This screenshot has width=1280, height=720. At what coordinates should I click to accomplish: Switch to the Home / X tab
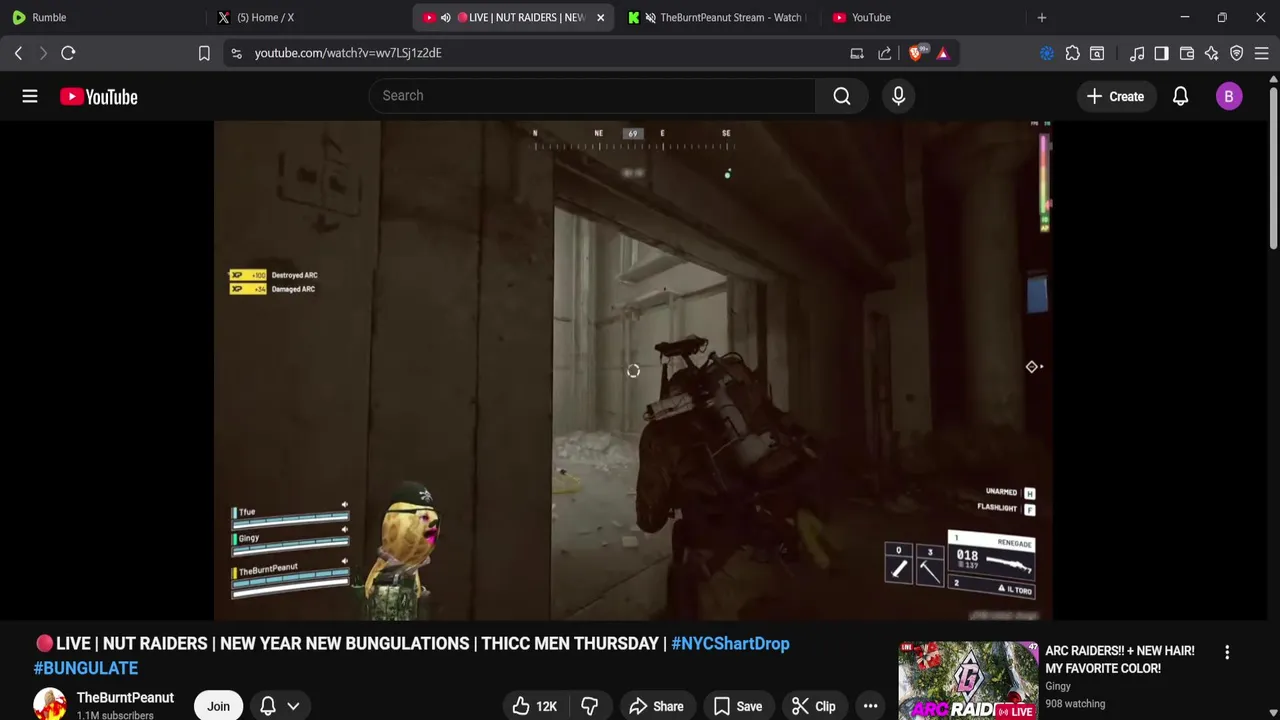click(310, 17)
